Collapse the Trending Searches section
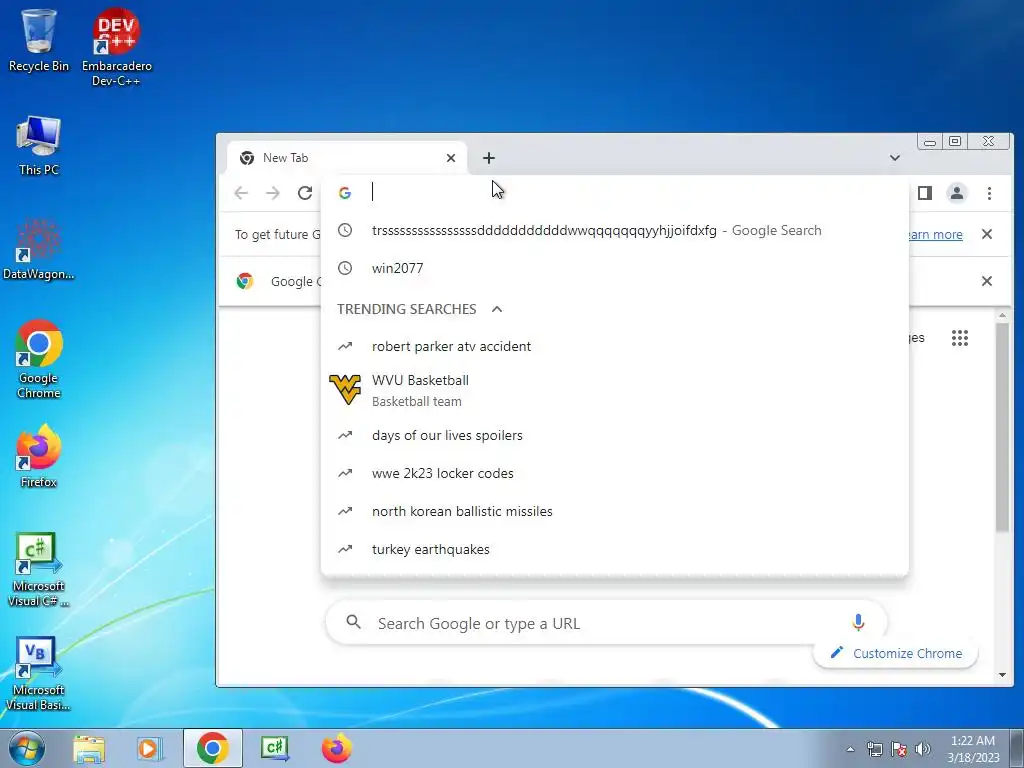The image size is (1024, 768). (497, 309)
